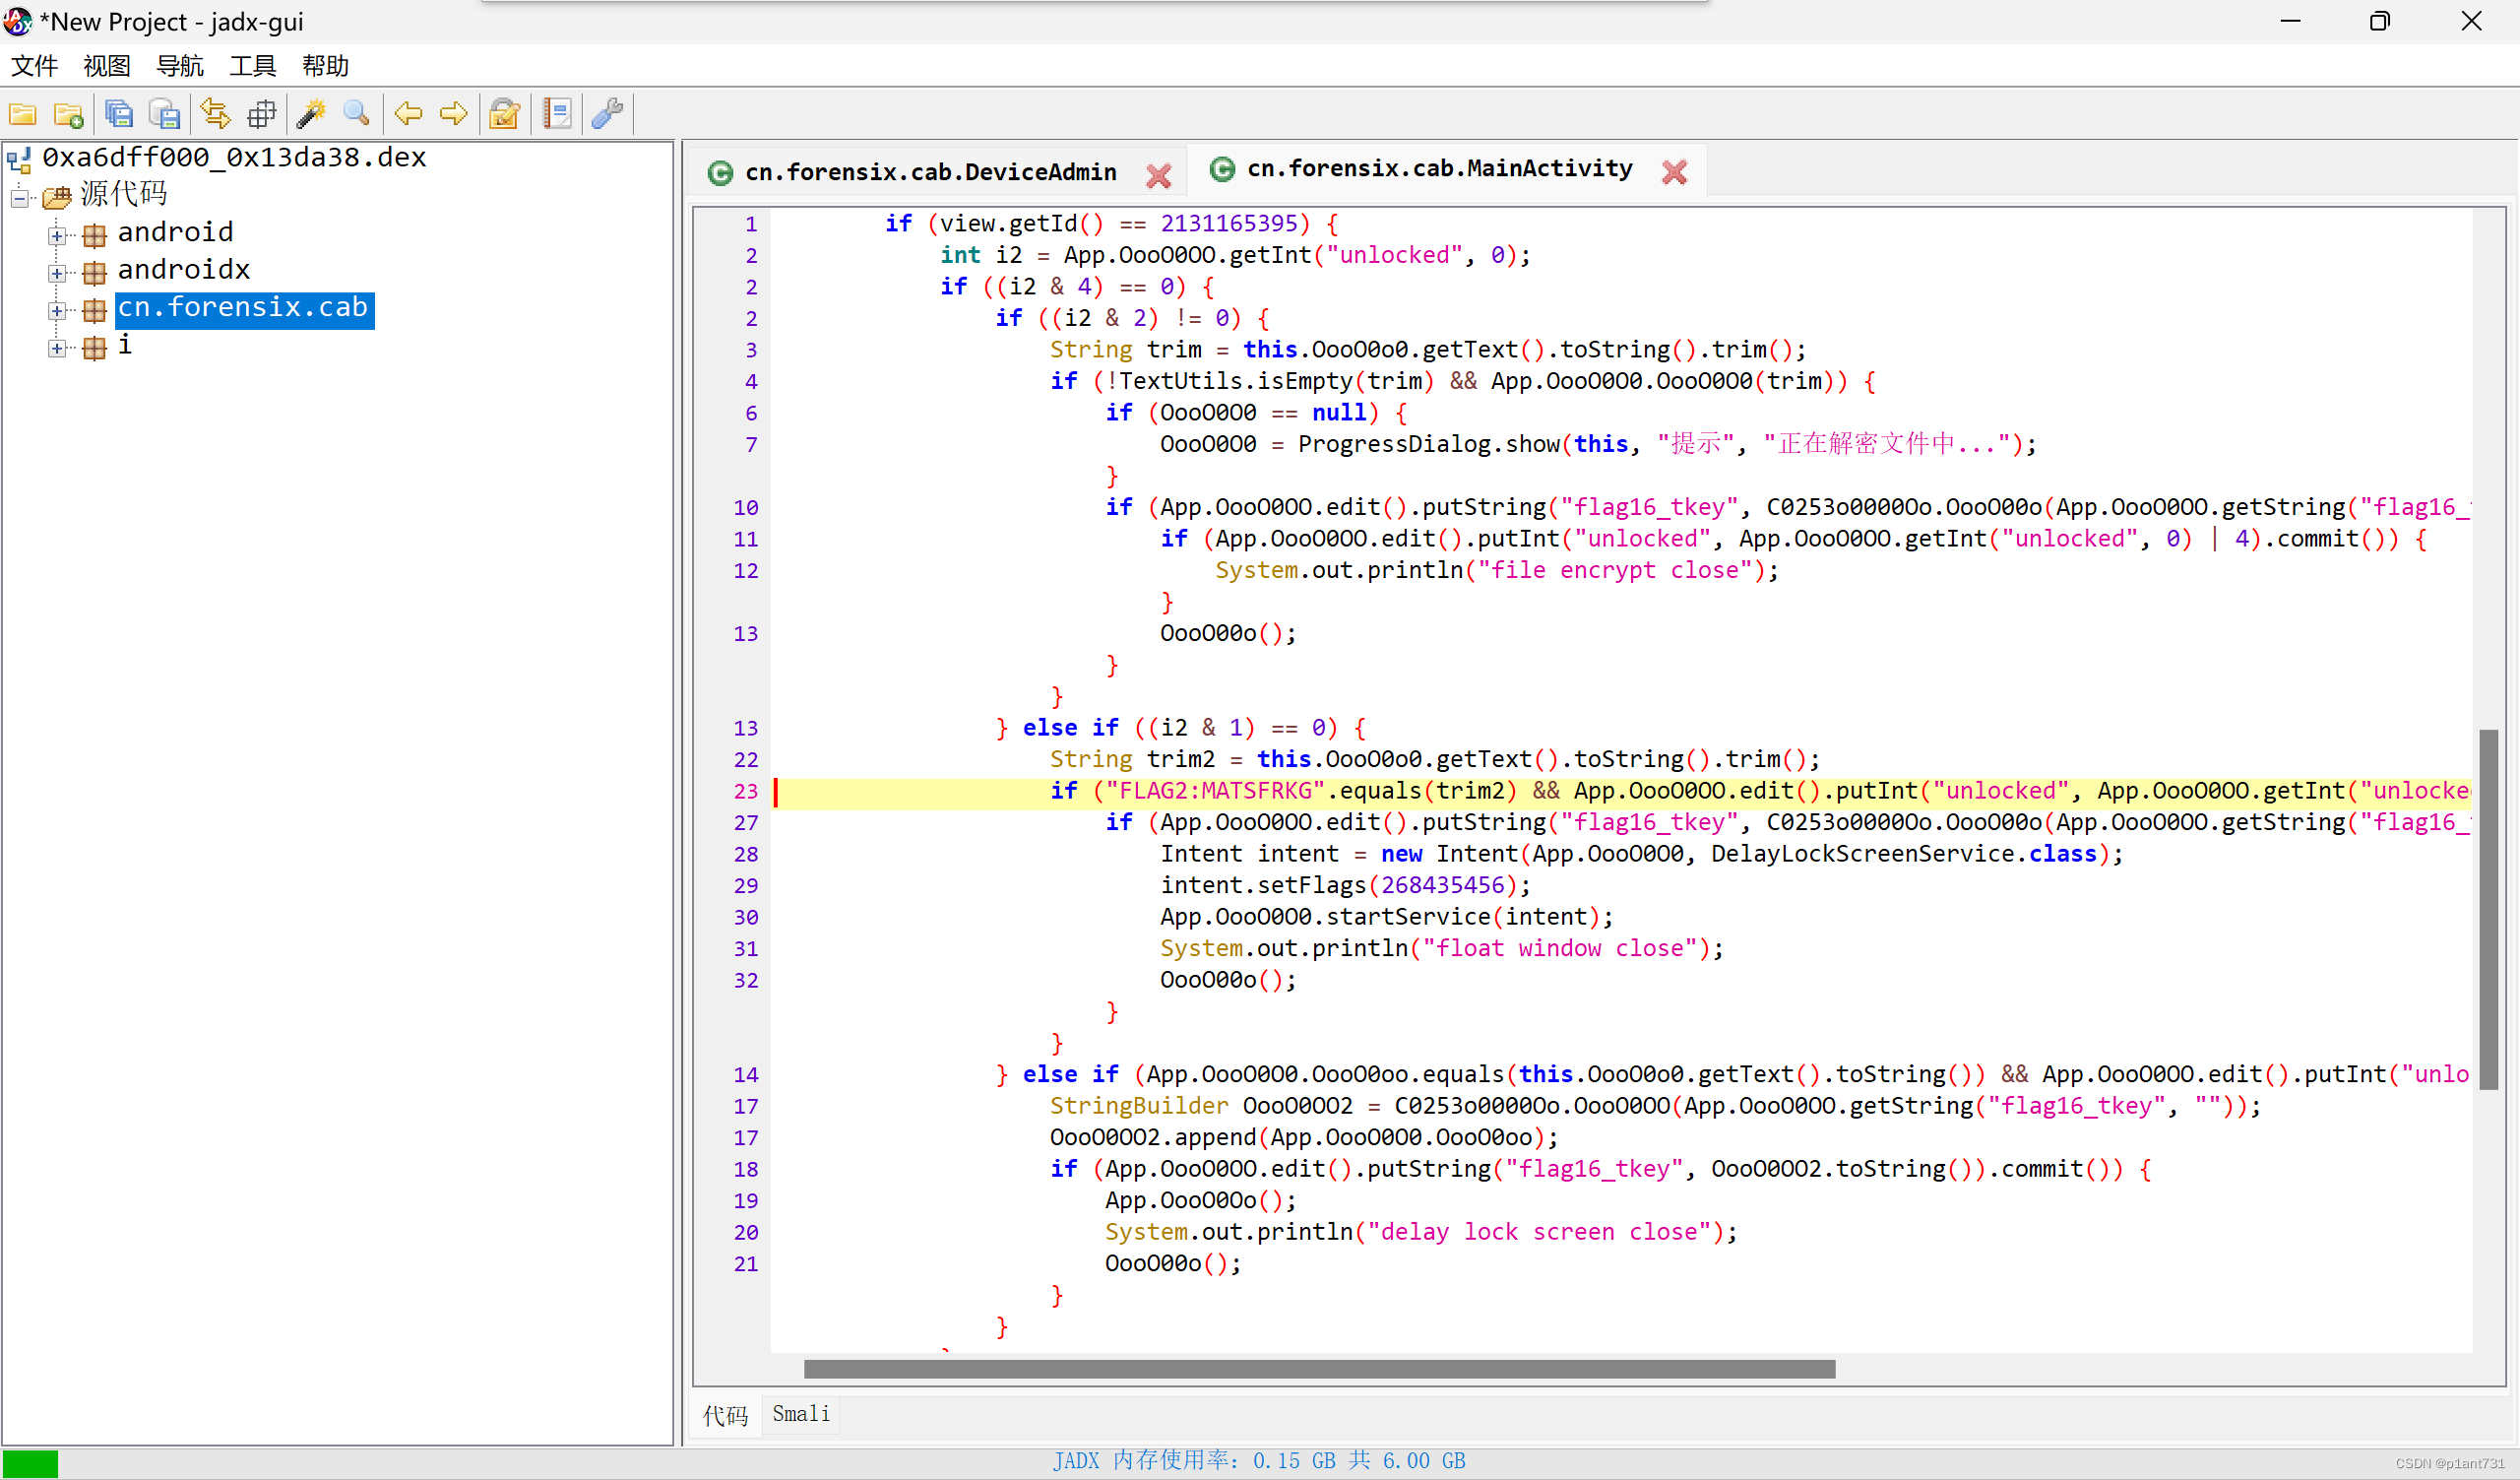The width and height of the screenshot is (2520, 1480).
Task: Switch to the 代码 view tab
Action: [726, 1415]
